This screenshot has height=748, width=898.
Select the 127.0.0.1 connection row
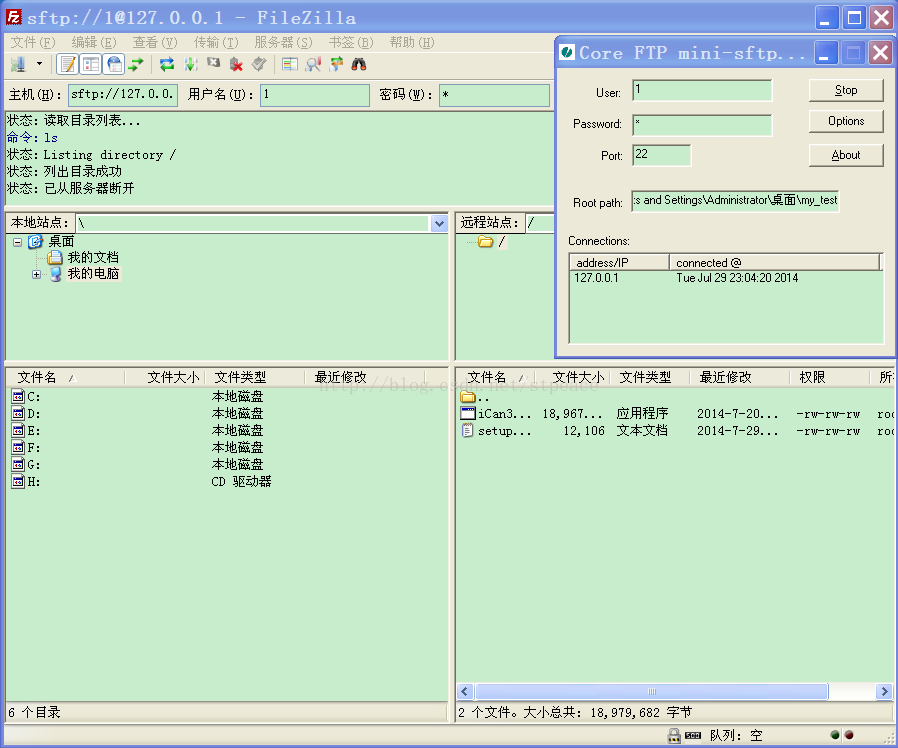725,278
